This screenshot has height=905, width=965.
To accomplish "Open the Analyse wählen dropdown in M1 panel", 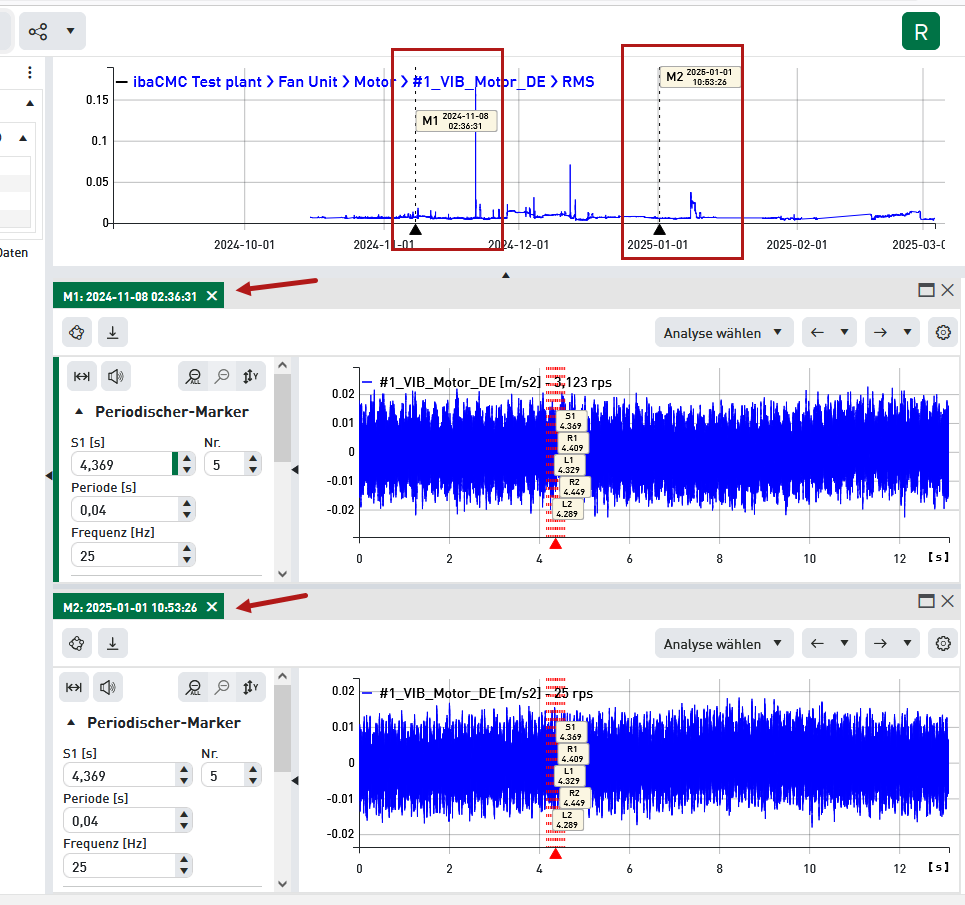I will [724, 333].
